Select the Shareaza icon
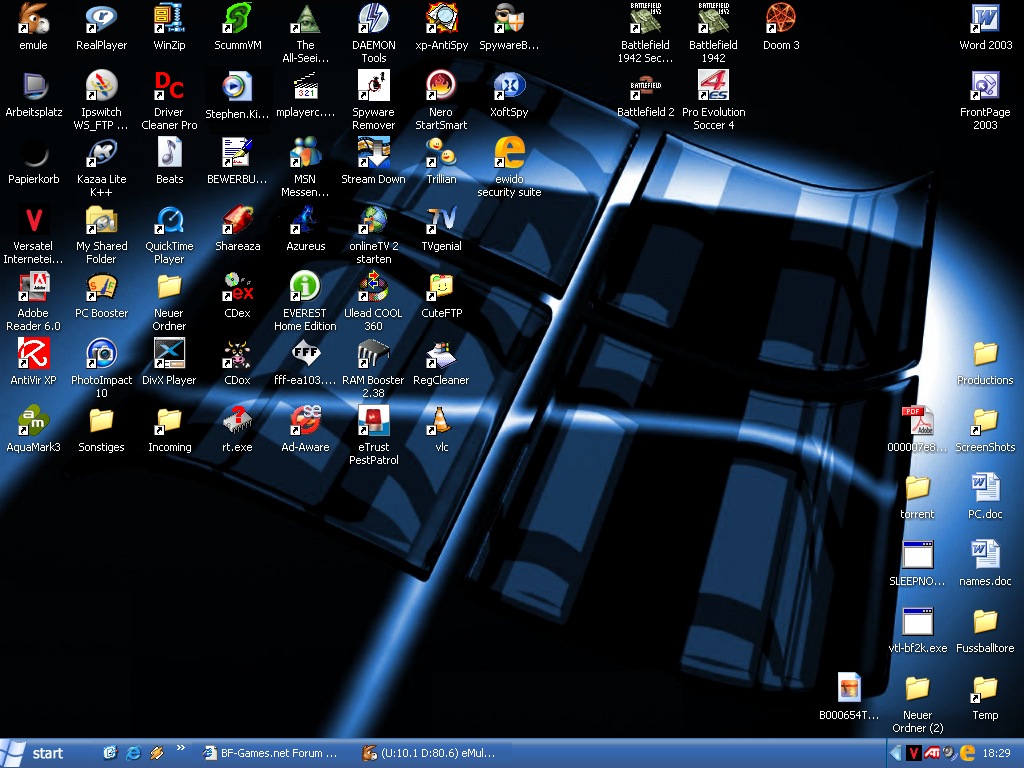The height and width of the screenshot is (768, 1024). (238, 227)
